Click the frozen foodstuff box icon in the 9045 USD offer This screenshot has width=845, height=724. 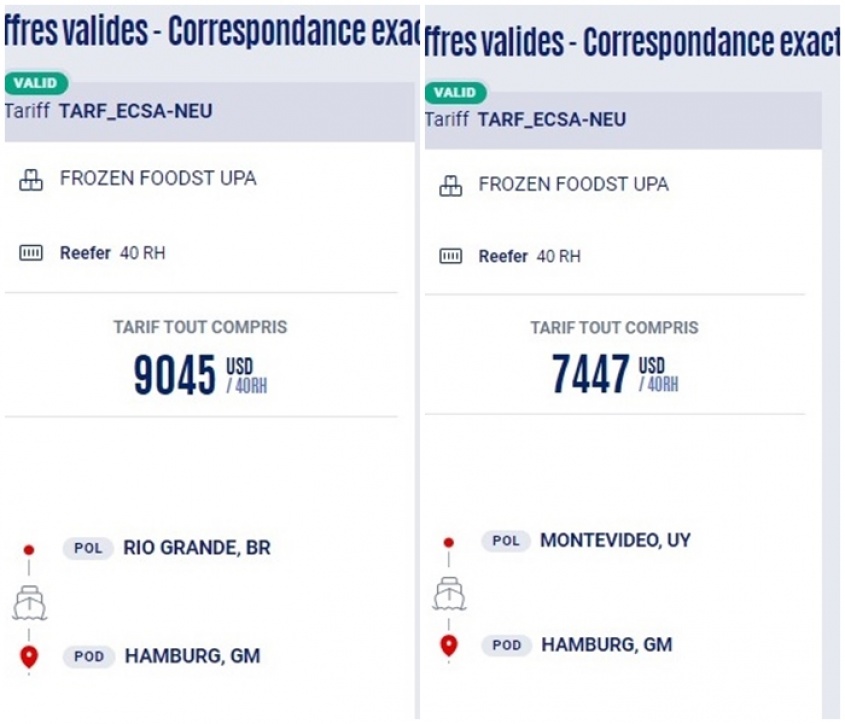click(x=32, y=180)
